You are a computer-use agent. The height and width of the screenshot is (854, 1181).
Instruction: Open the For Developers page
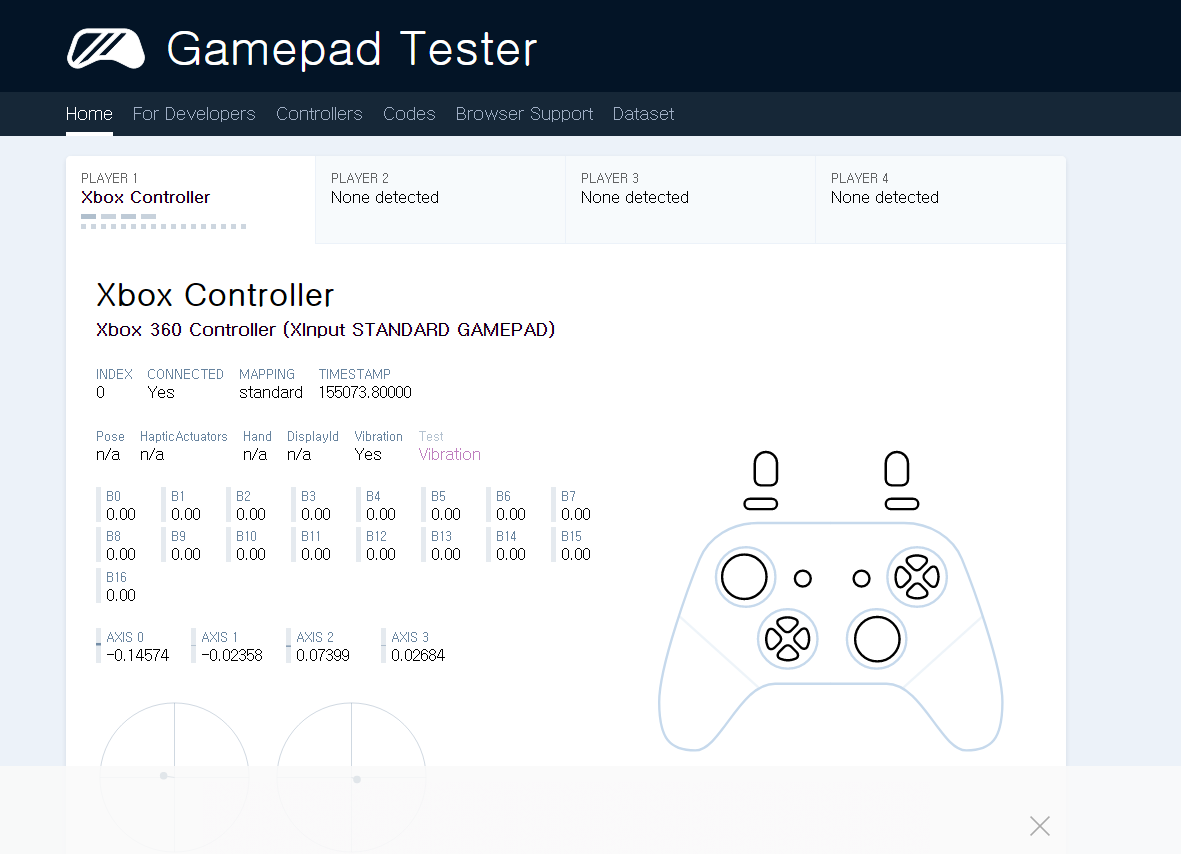coord(194,114)
